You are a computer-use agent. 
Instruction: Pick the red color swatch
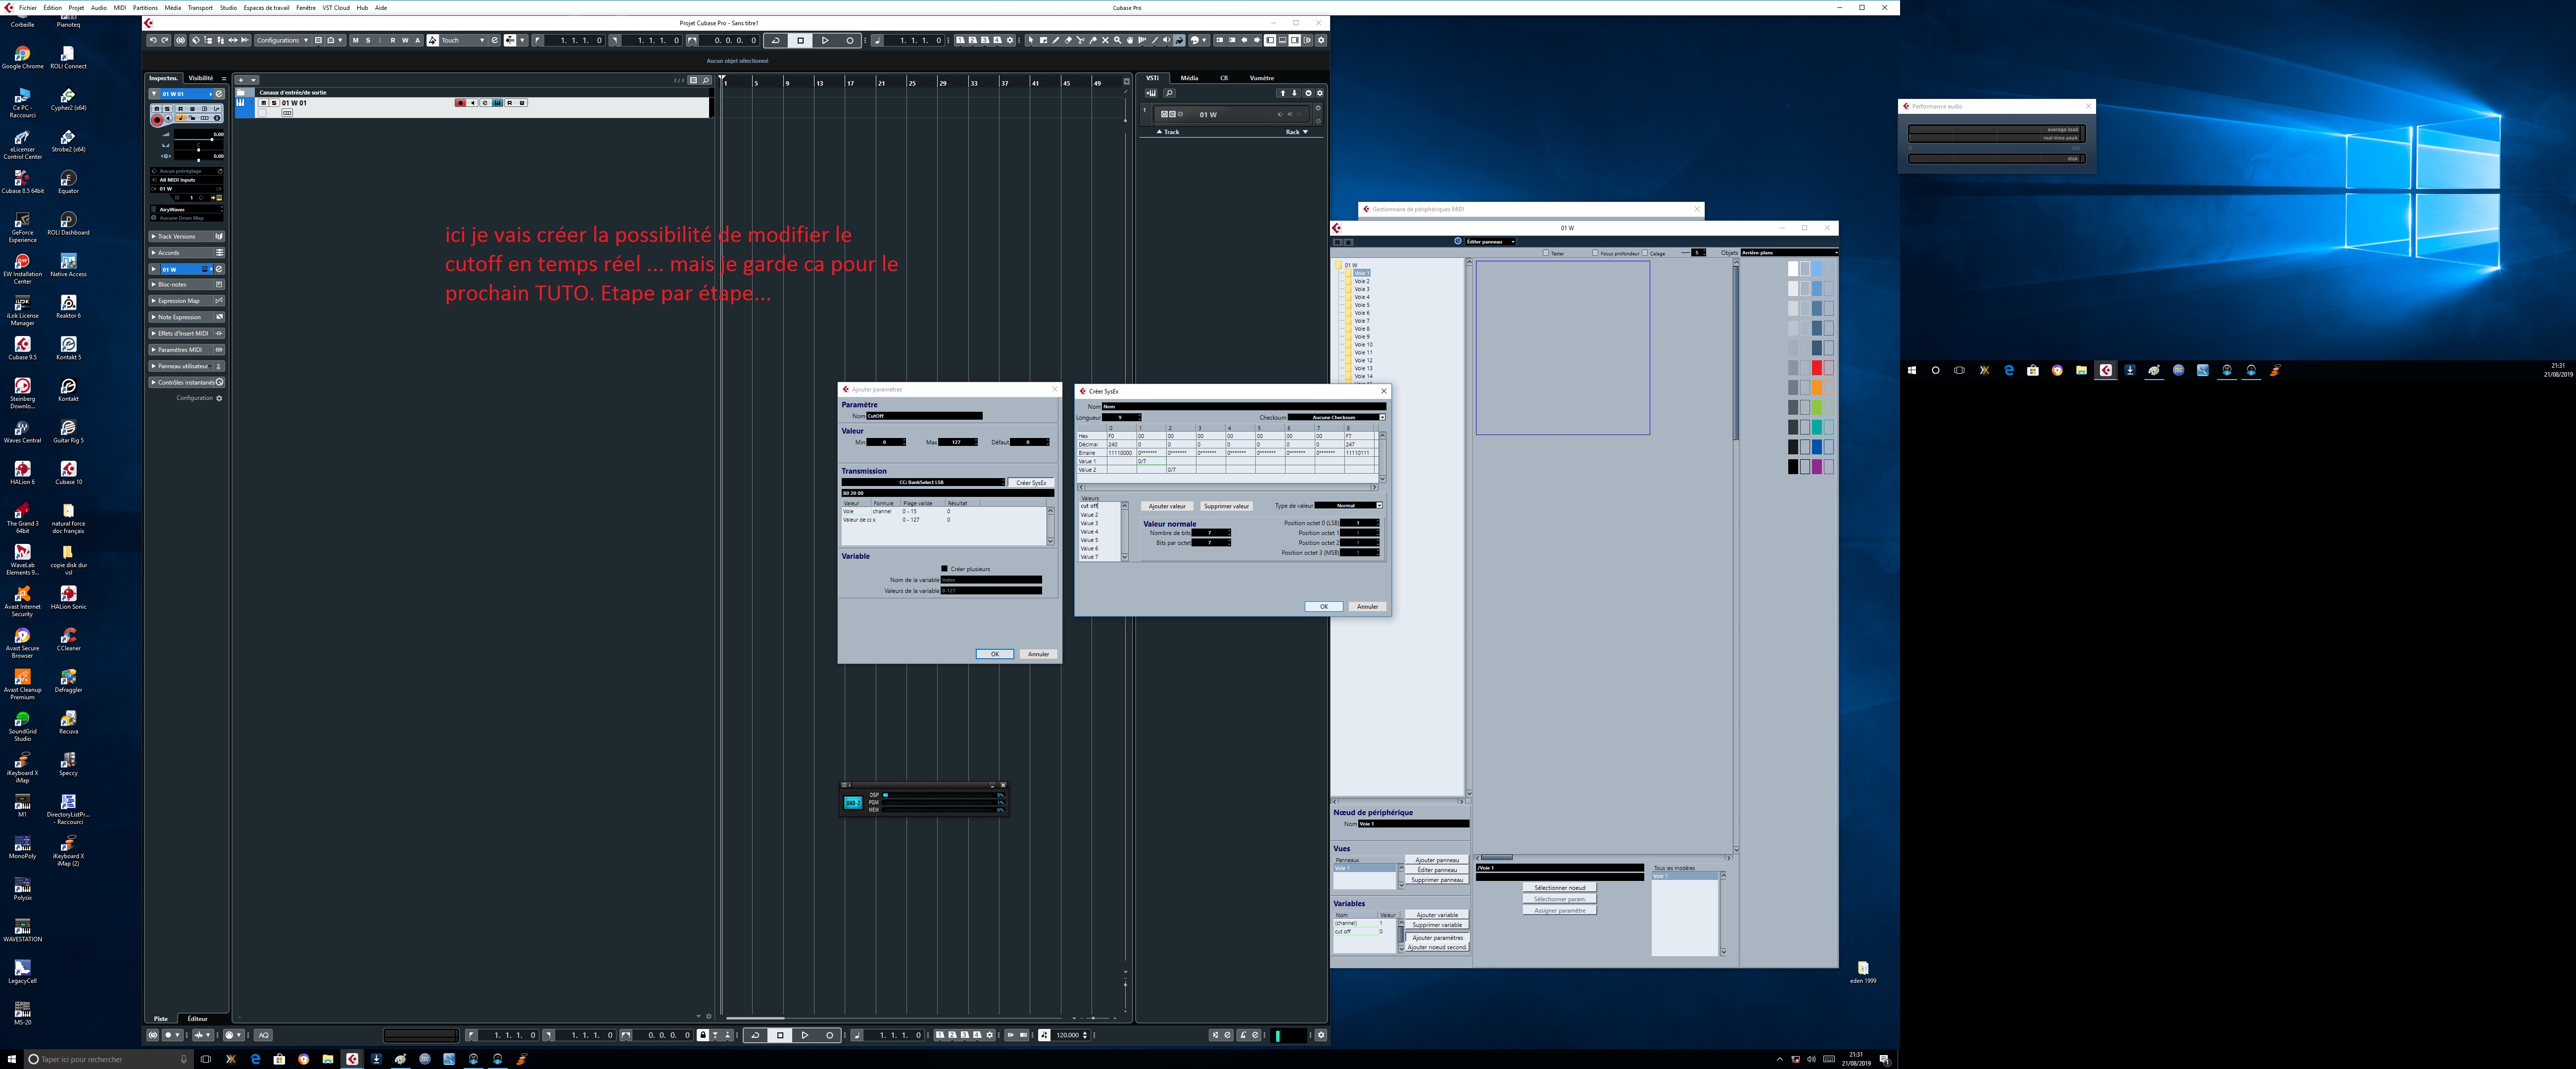click(1816, 368)
